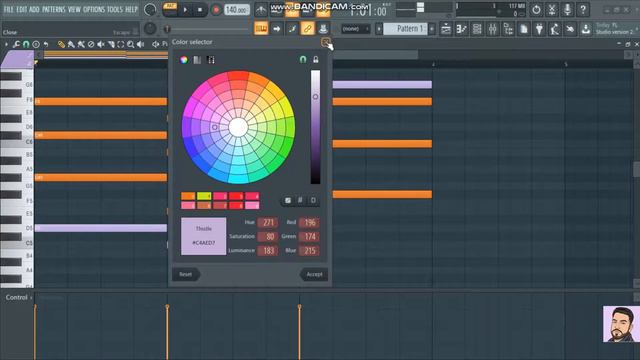Select the gradient picker mode icon
This screenshot has height=360, width=640.
click(197, 60)
